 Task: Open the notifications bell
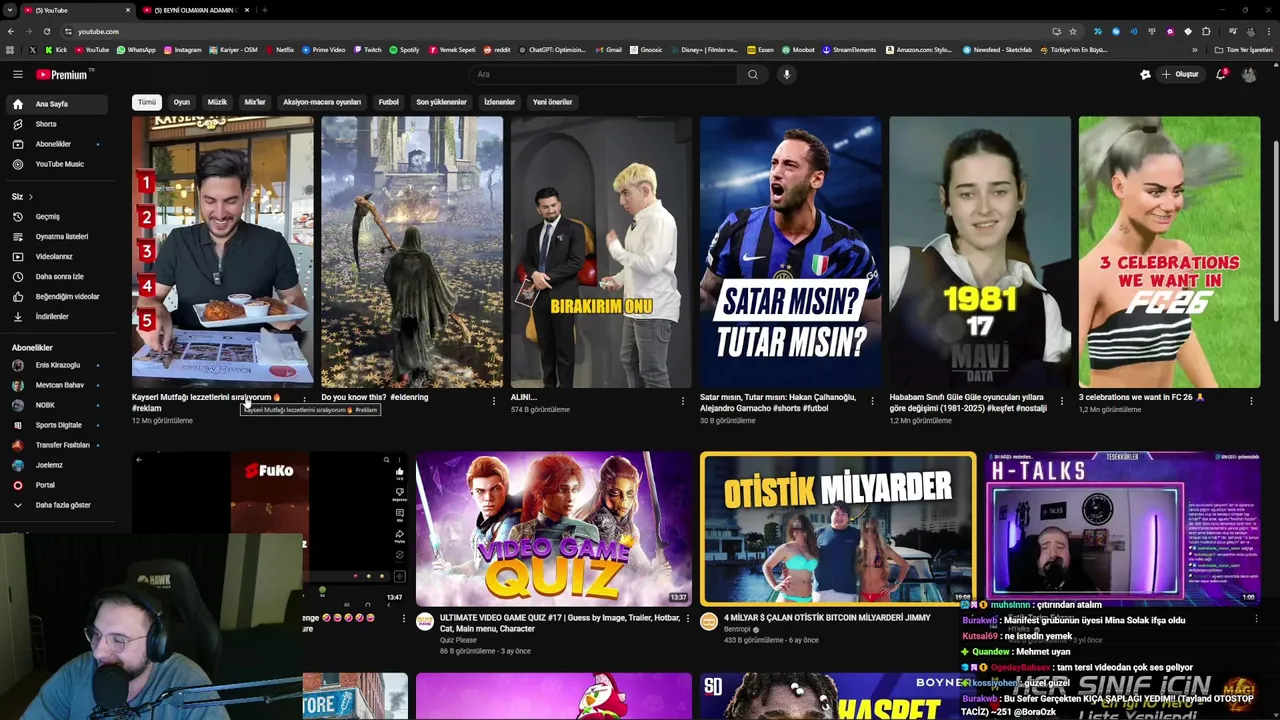coord(1220,74)
